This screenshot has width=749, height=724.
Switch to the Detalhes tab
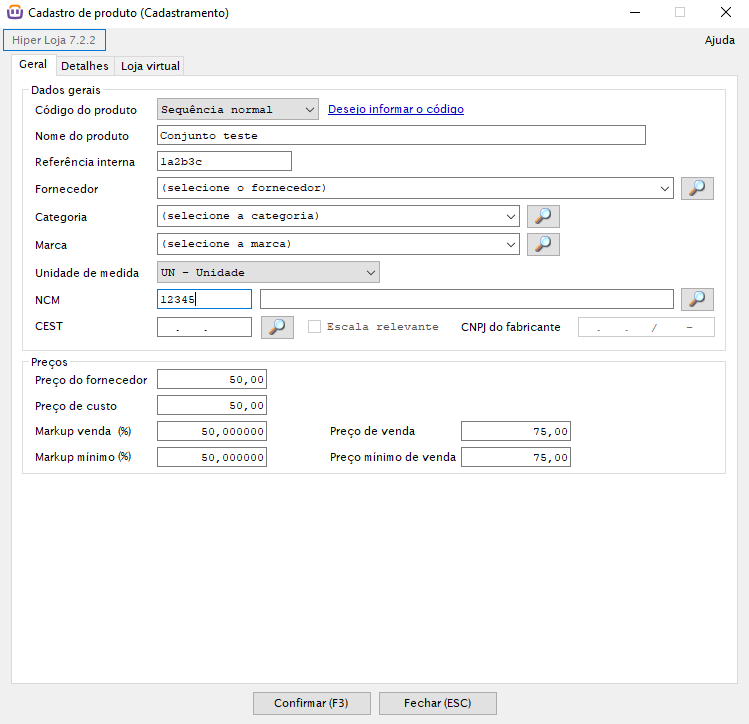[85, 66]
